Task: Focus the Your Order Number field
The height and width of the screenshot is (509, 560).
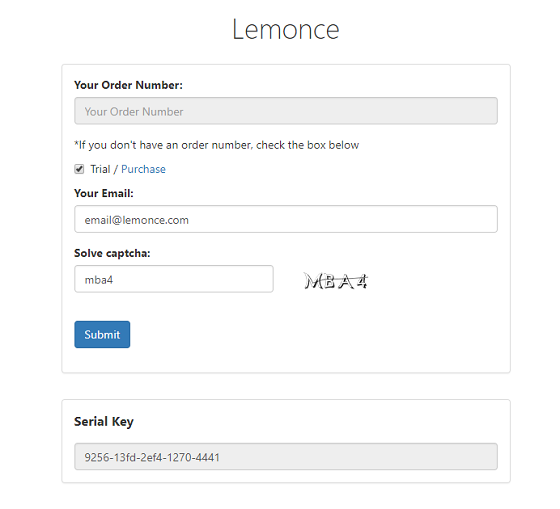Action: [286, 111]
